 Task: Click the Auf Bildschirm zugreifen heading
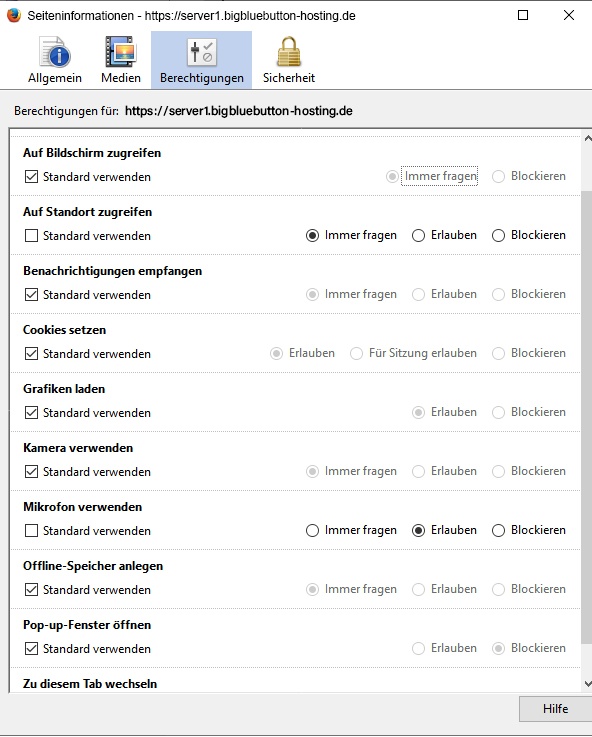click(92, 153)
